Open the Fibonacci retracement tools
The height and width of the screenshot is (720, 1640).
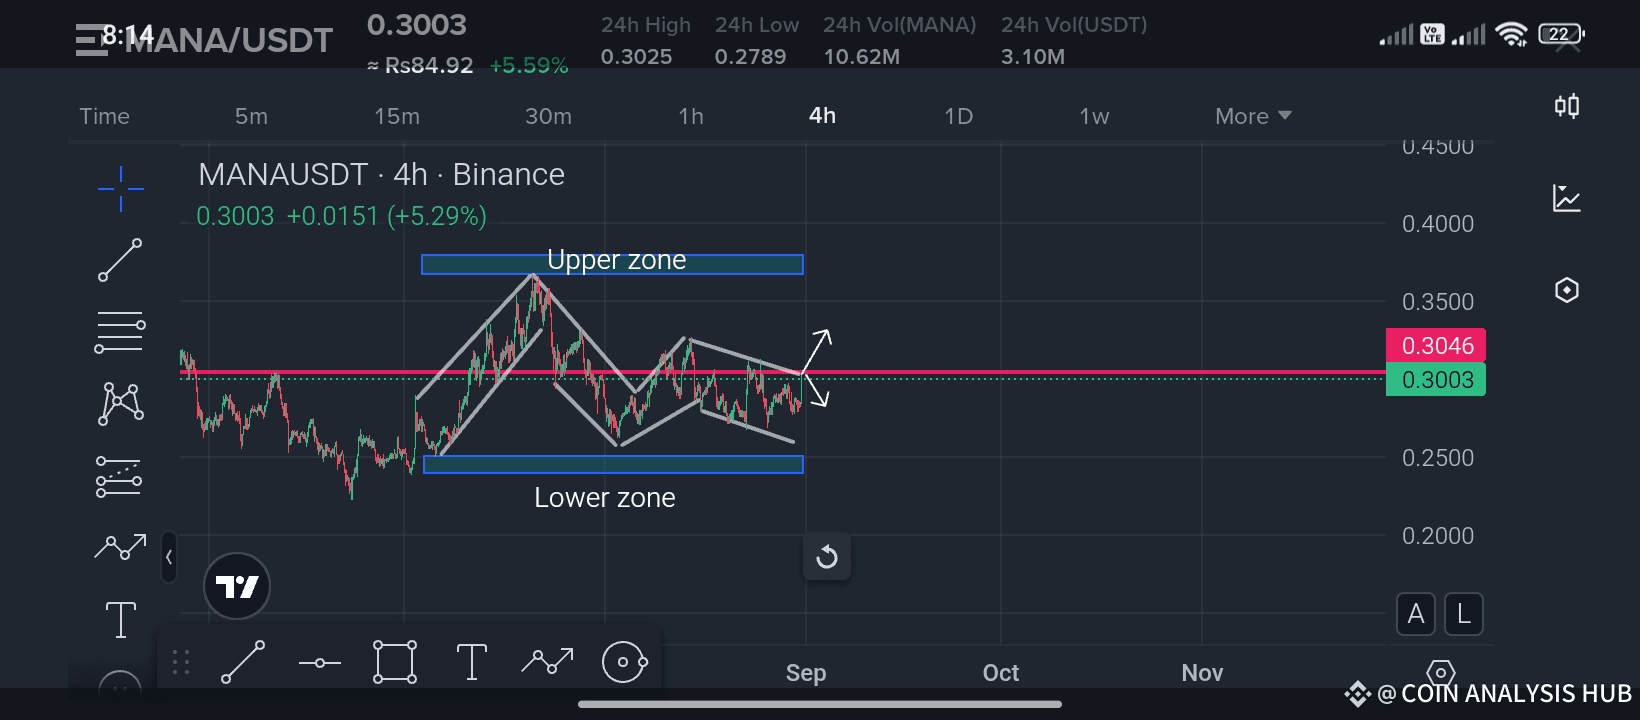click(120, 333)
